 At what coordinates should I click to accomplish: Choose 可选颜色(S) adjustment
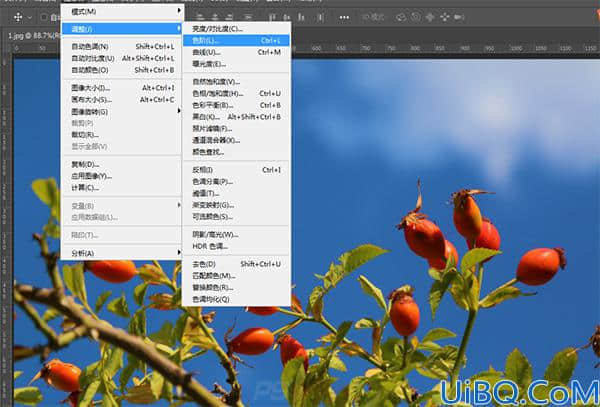pyautogui.click(x=236, y=217)
